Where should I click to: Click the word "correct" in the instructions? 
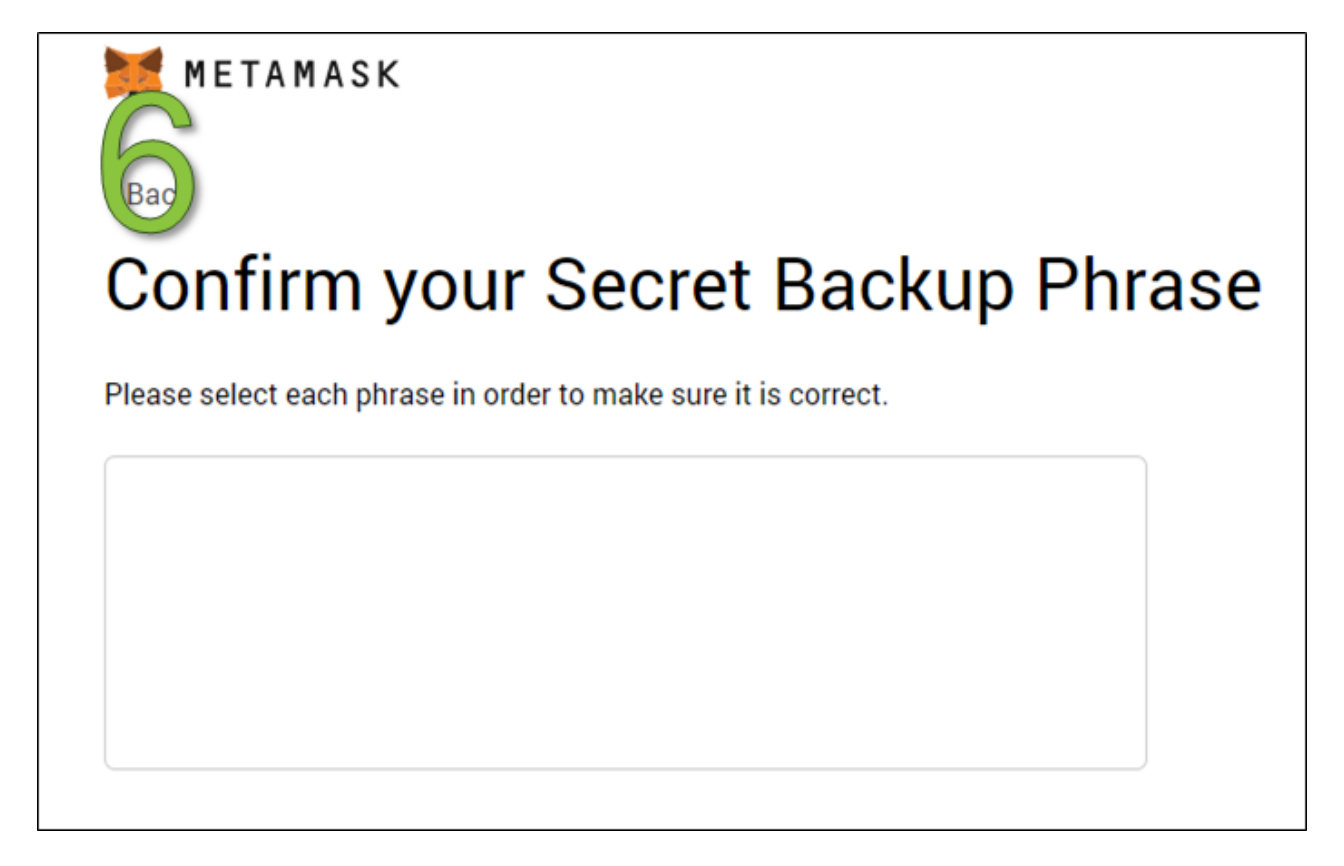pos(836,394)
